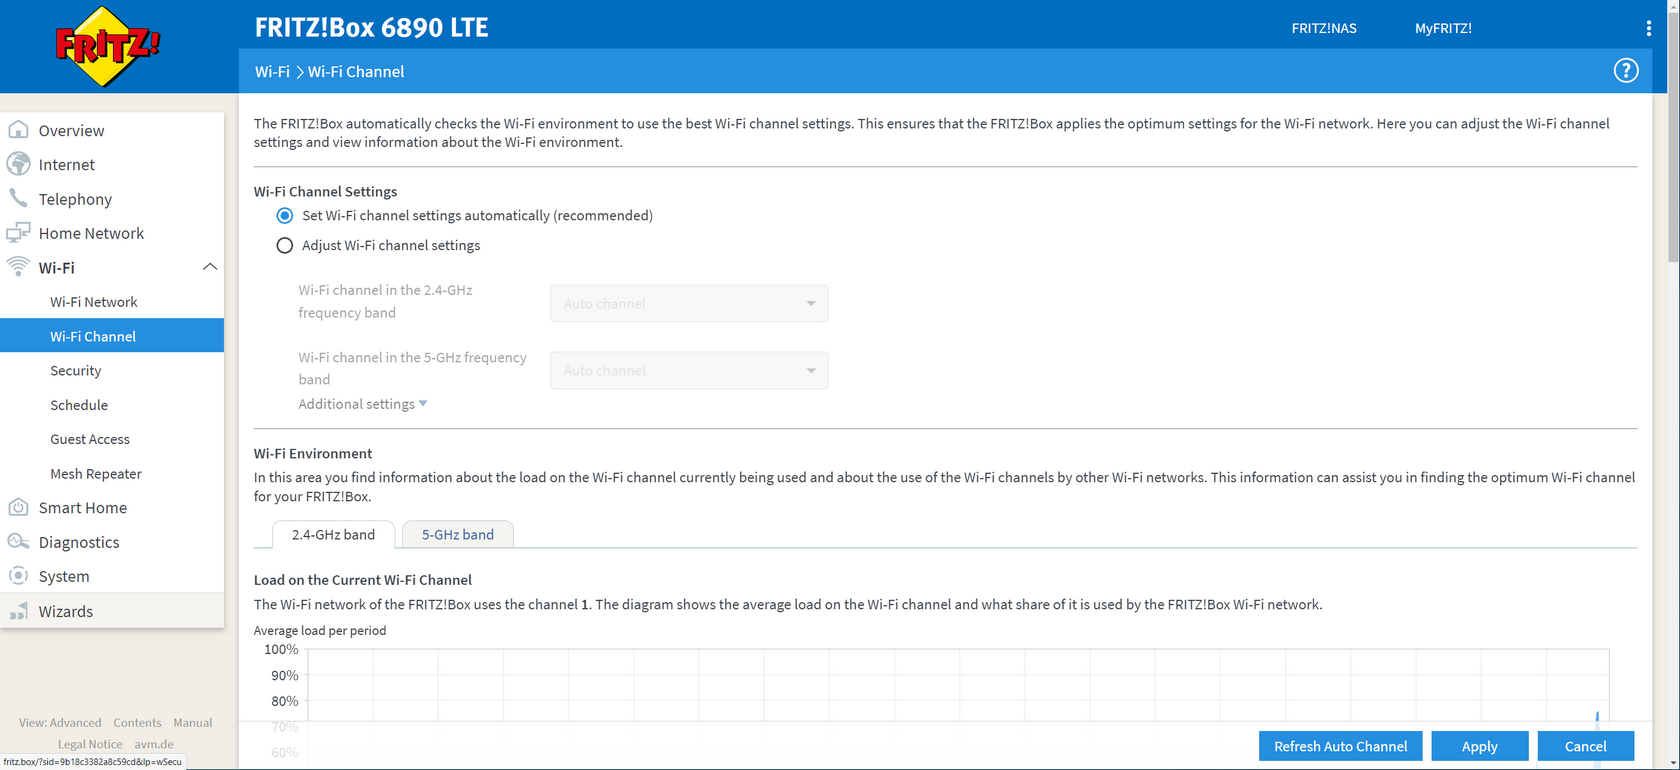Open the three-dot options menu
The image size is (1680, 770).
1649,28
